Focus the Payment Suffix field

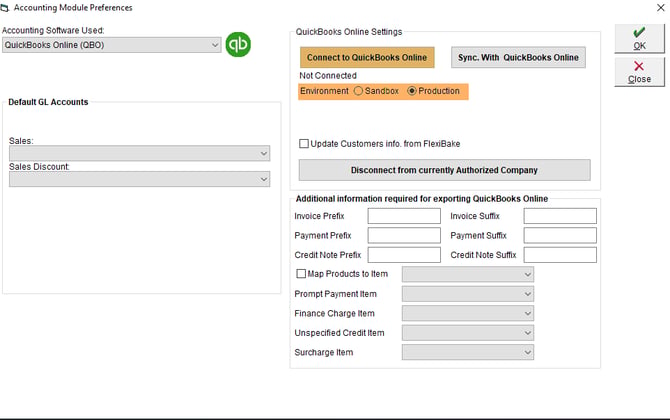pos(560,235)
